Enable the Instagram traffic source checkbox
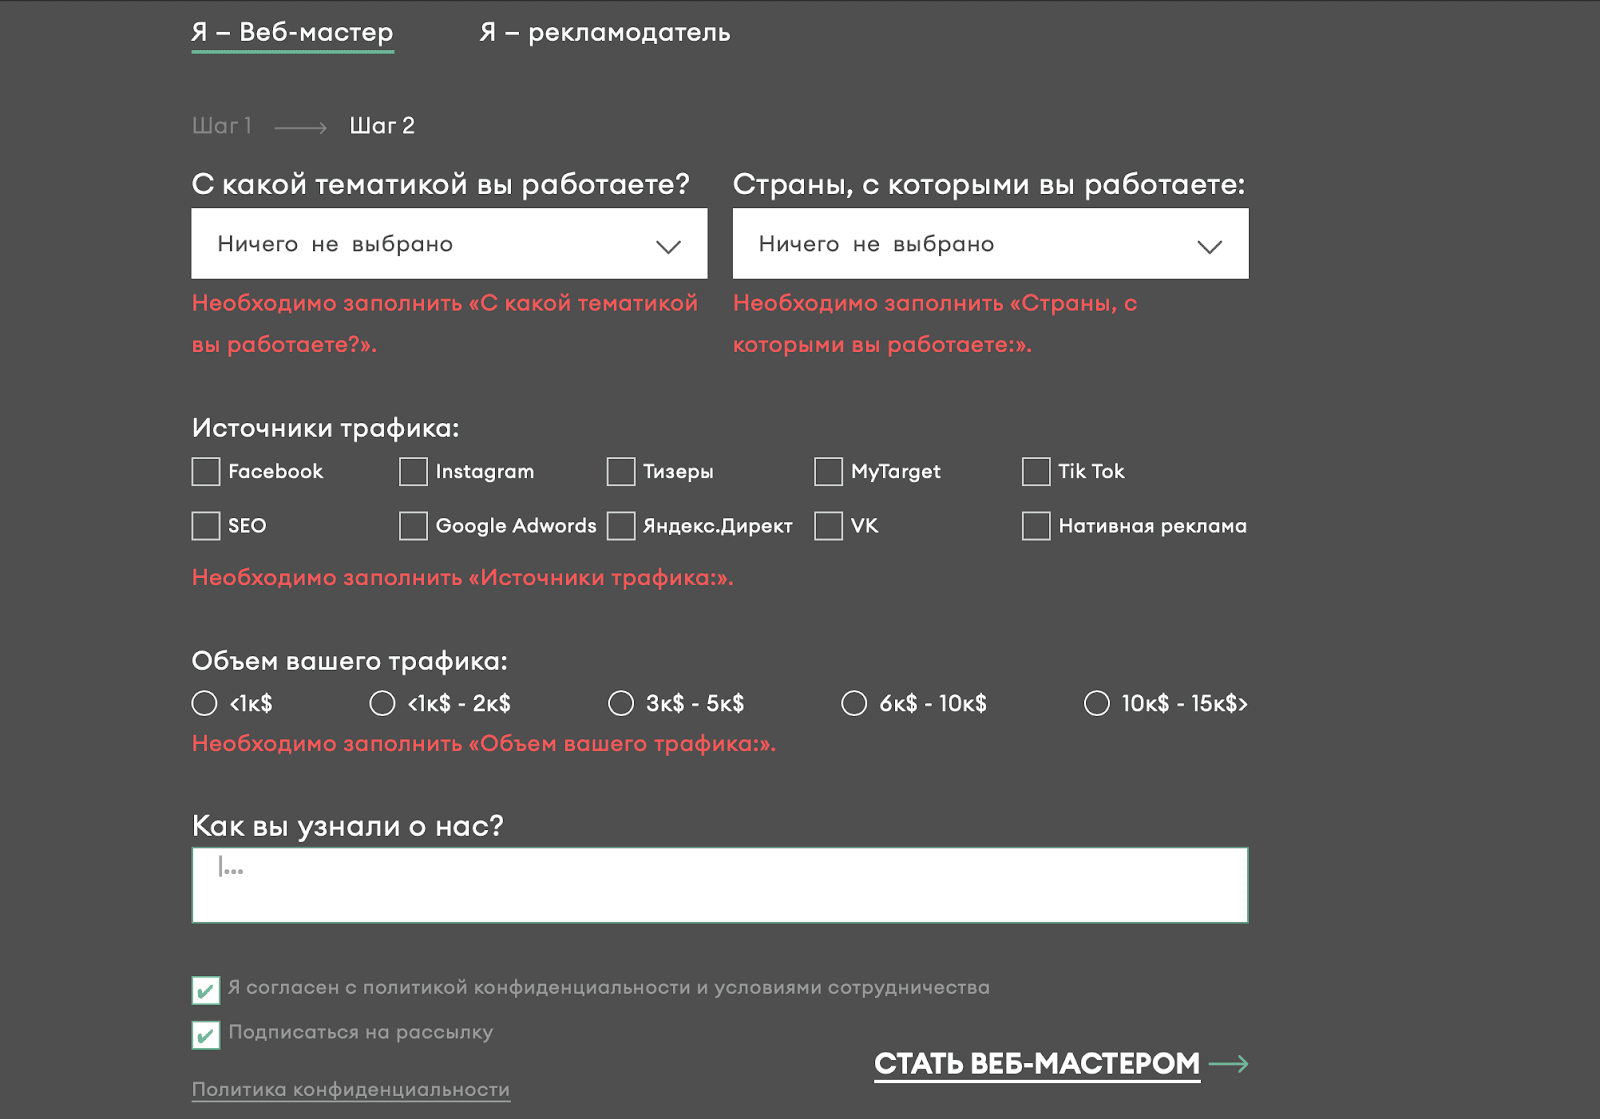 pyautogui.click(x=413, y=471)
